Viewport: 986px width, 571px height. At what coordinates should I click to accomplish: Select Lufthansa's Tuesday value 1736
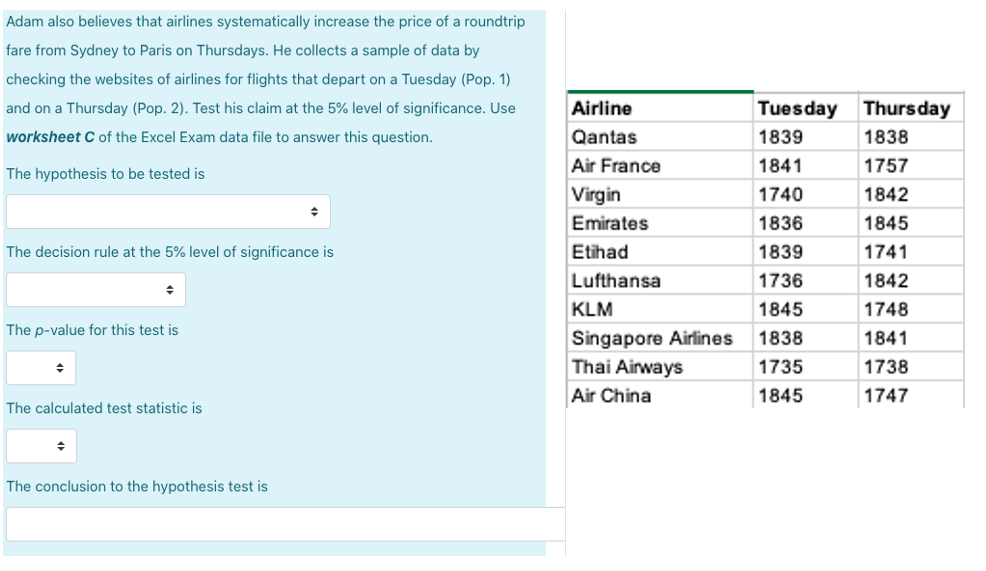point(806,280)
